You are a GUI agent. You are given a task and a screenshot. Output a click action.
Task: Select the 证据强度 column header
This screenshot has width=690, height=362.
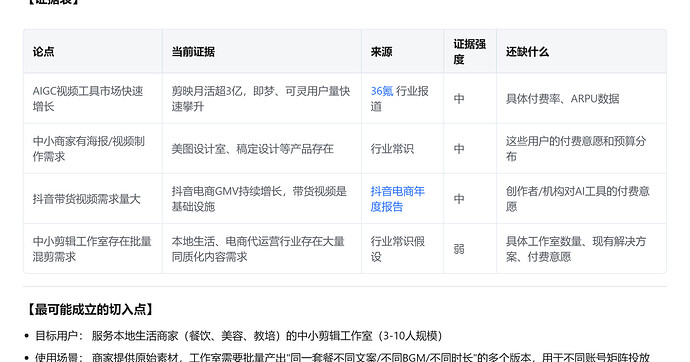[470, 51]
